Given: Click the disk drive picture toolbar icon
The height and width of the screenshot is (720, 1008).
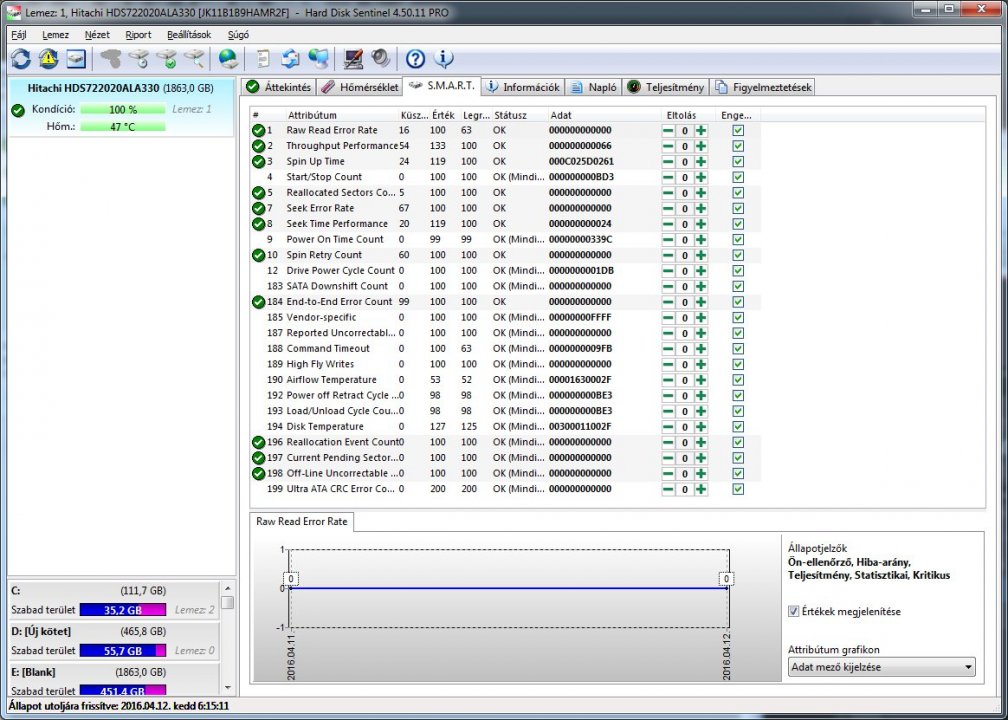Looking at the screenshot, I should 76,59.
